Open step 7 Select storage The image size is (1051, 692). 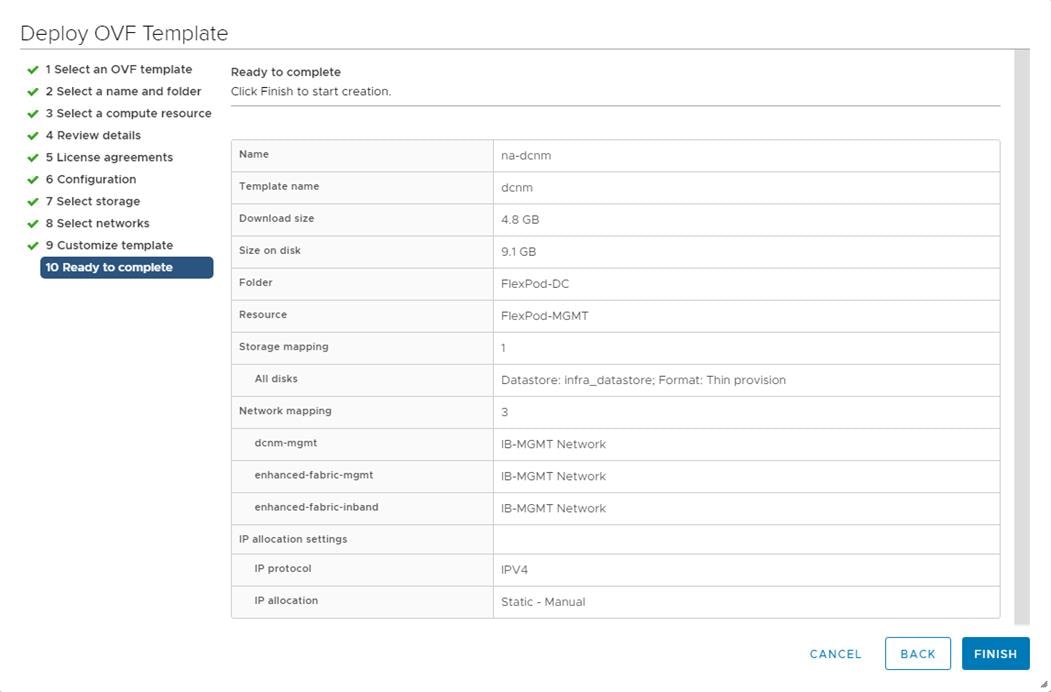[x=92, y=201]
